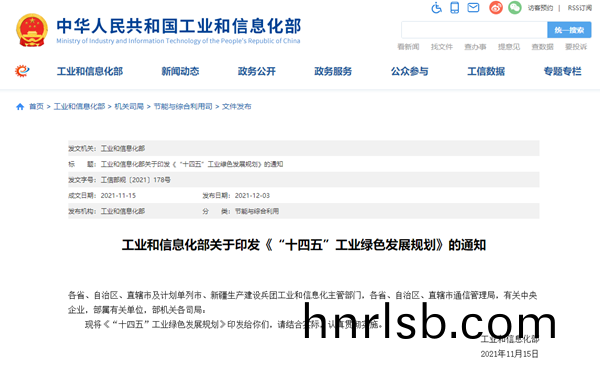This screenshot has width=600, height=368.
Task: Click the orange swirl icon beside navigation
Action: pos(22,71)
